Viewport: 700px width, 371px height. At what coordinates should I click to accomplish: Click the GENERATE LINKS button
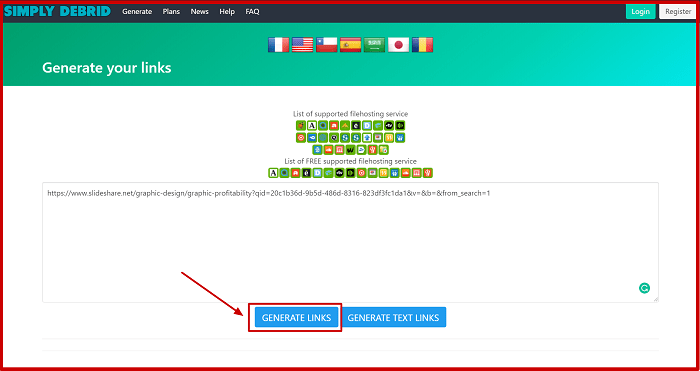(296, 318)
